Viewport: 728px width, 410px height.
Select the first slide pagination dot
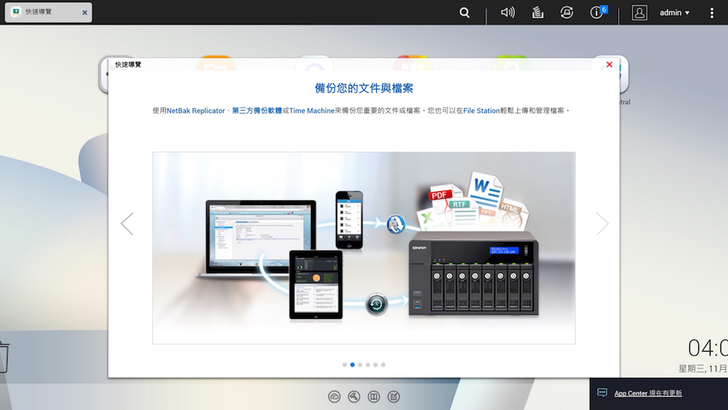[344, 365]
